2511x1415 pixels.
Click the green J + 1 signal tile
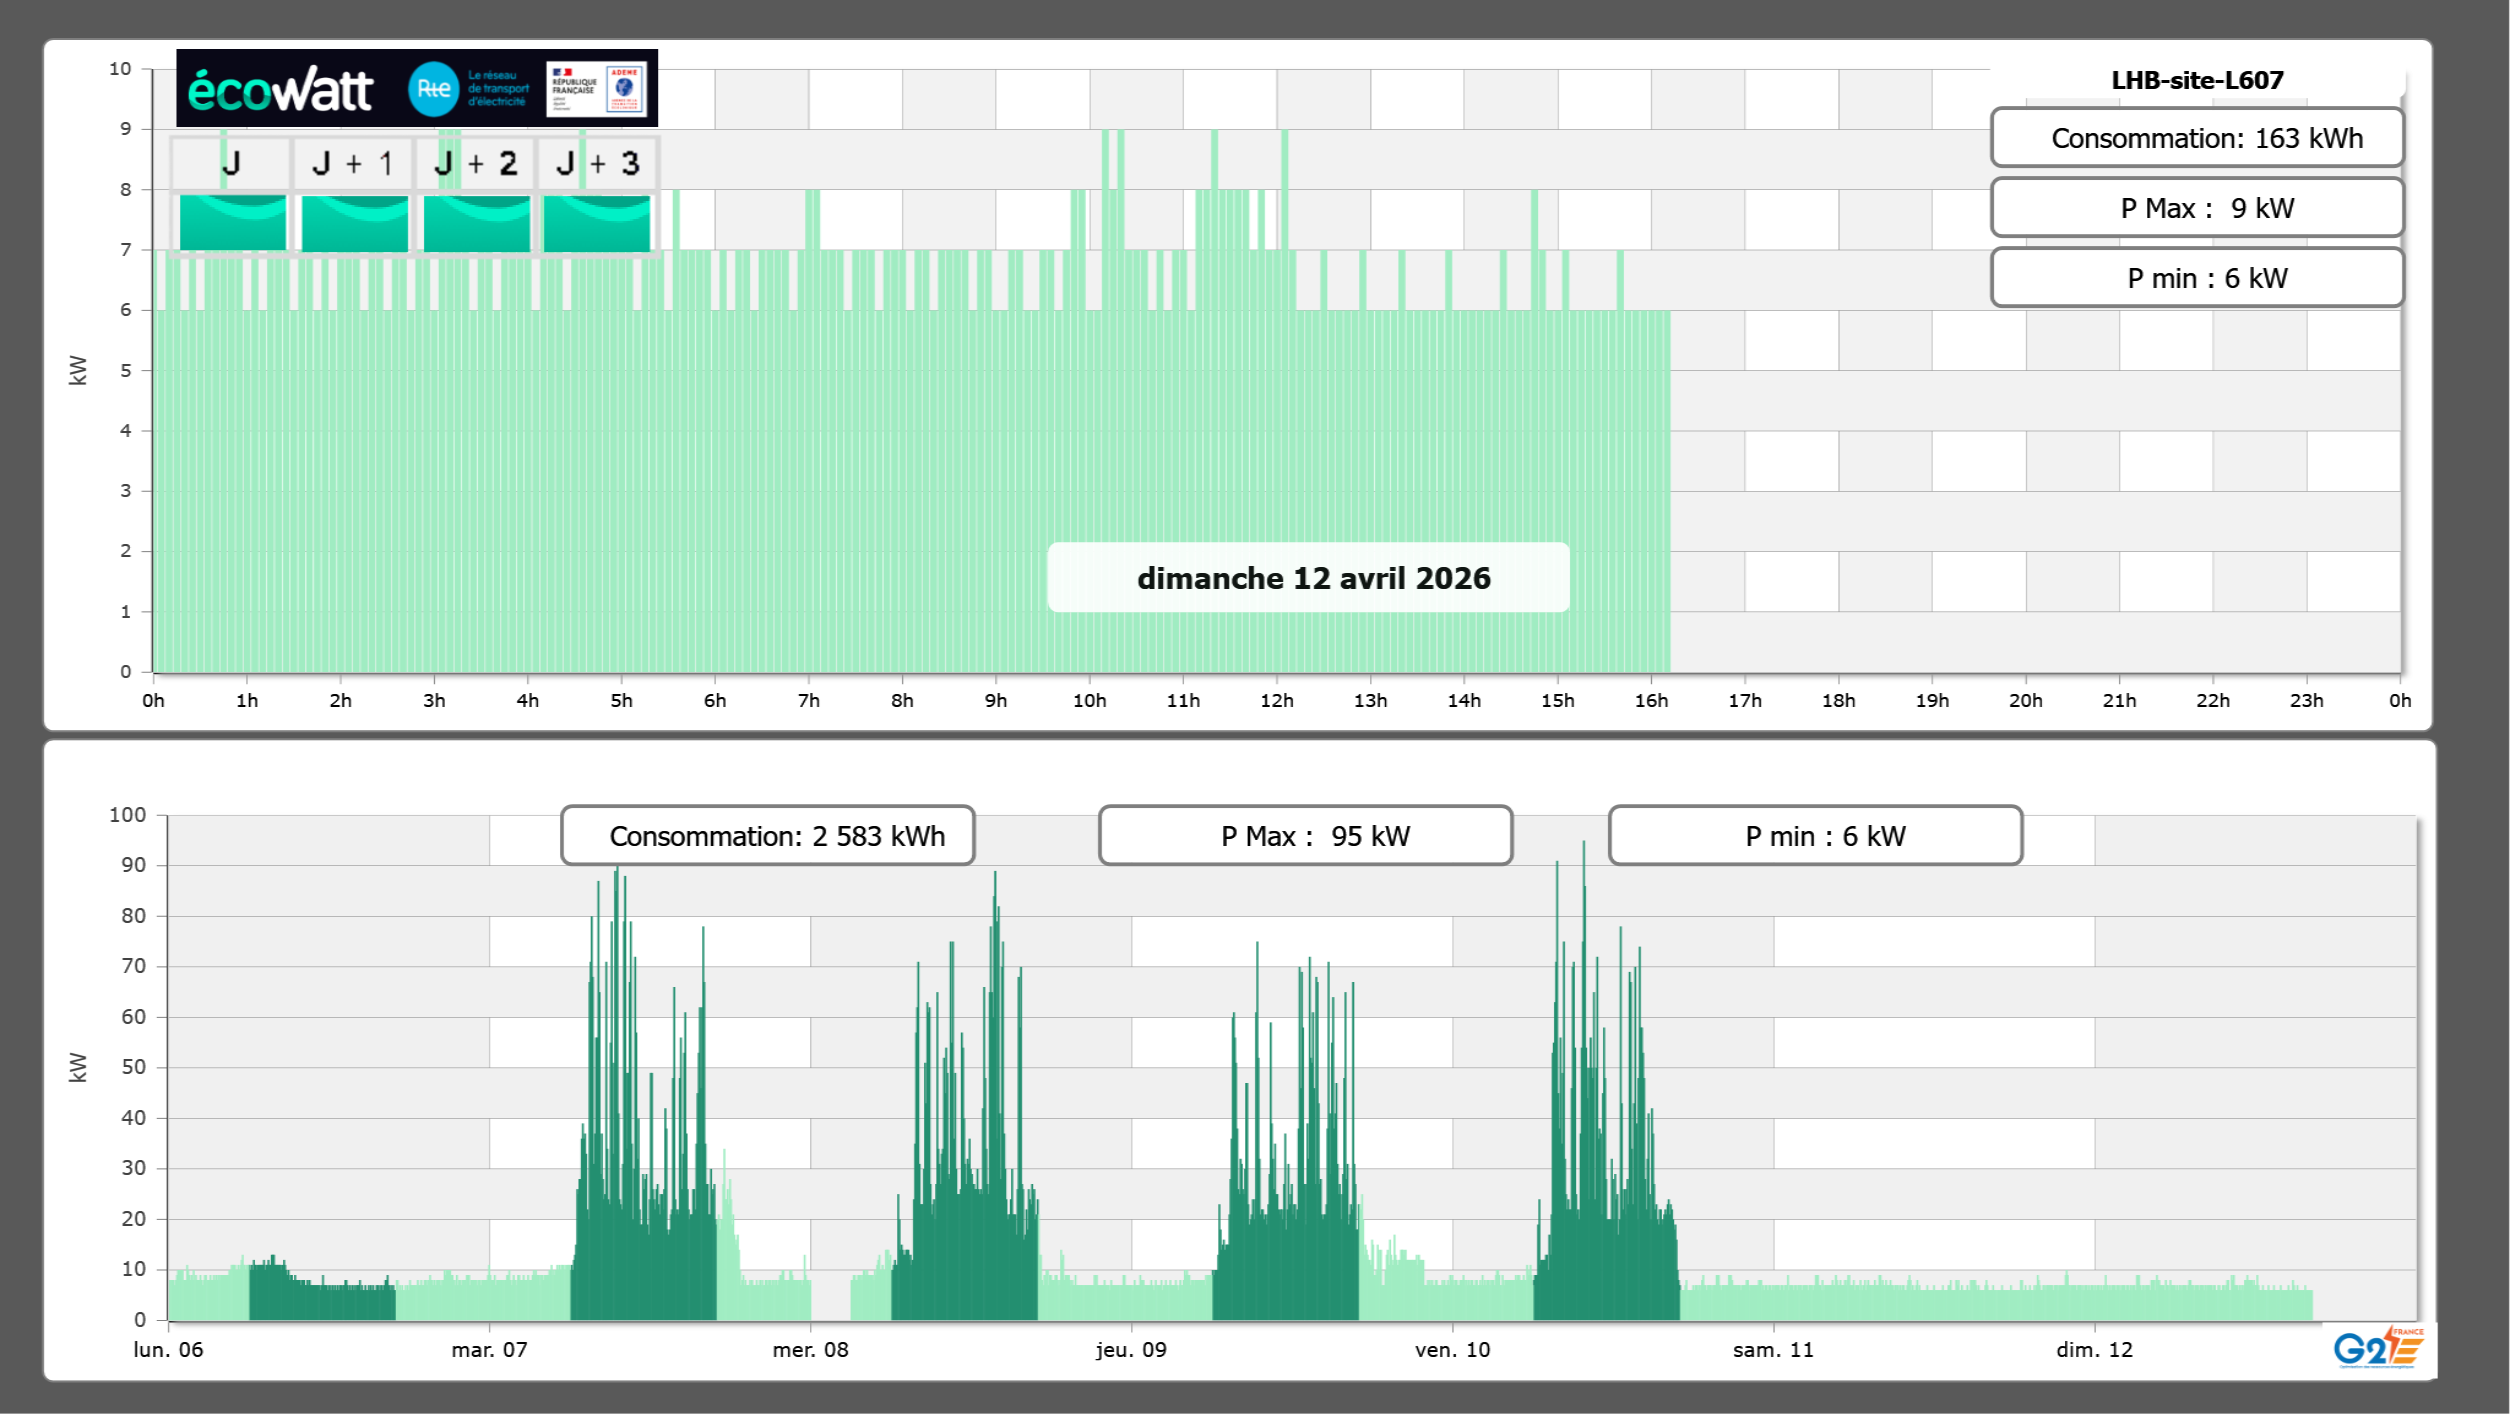[355, 223]
